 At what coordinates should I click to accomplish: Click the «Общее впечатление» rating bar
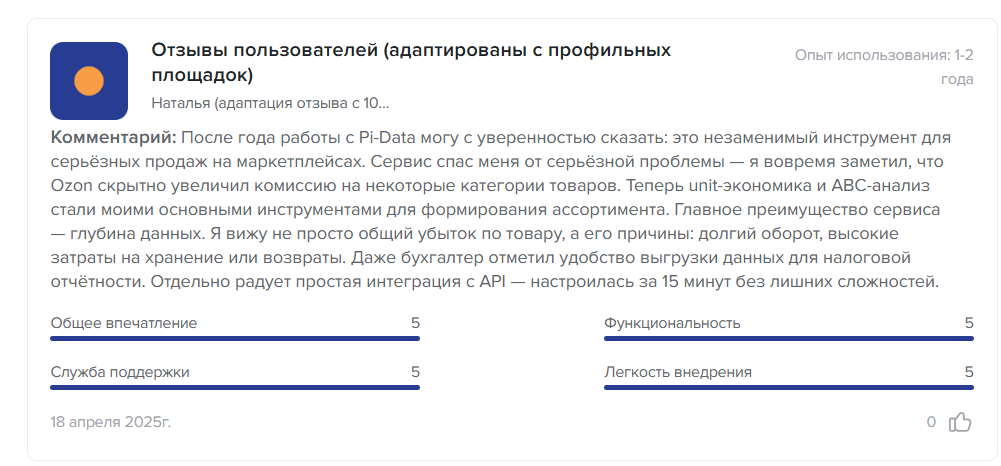click(x=235, y=339)
